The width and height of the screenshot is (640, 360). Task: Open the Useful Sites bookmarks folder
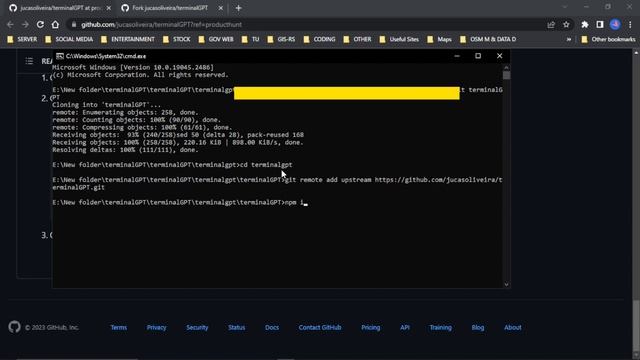click(399, 39)
